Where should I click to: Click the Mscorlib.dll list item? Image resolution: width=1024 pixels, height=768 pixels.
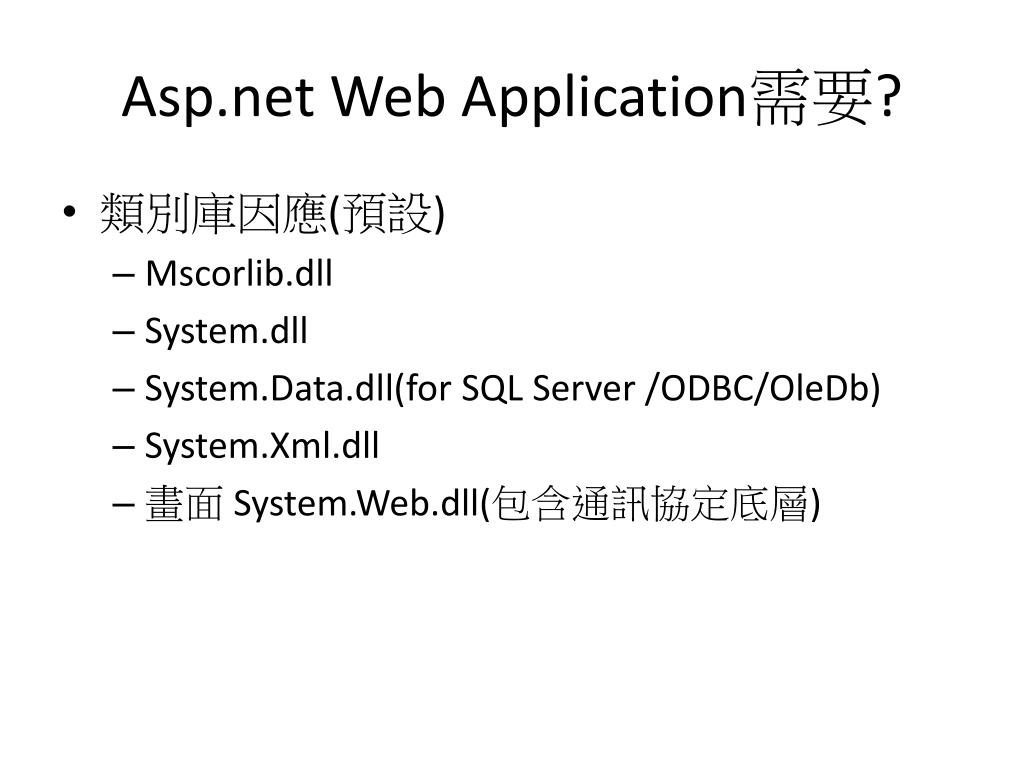click(239, 273)
